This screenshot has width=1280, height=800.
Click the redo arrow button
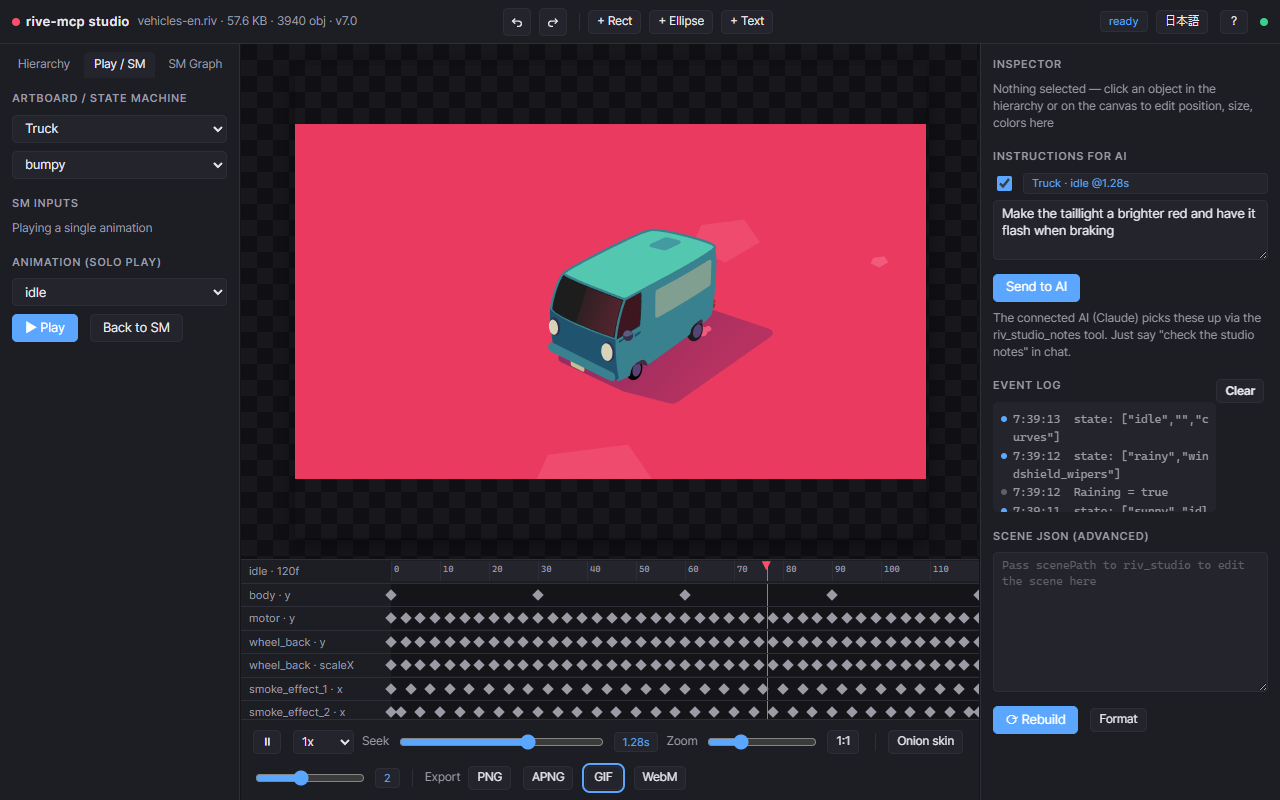pos(553,21)
